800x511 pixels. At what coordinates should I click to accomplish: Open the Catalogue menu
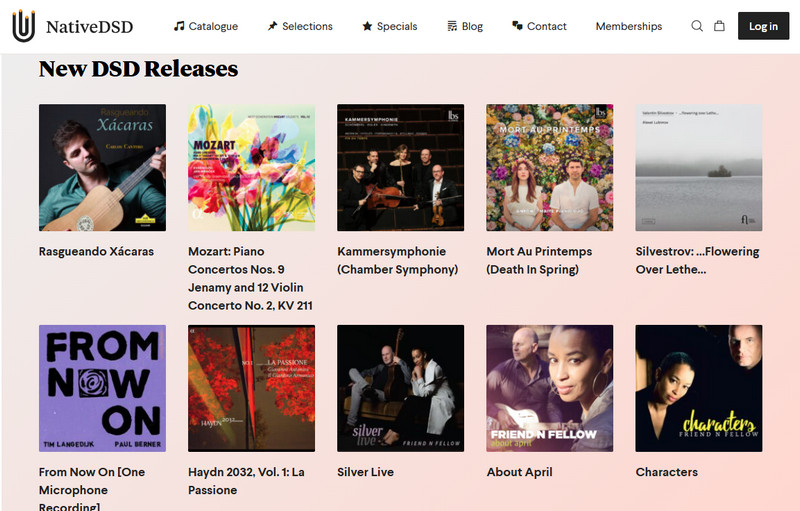(x=206, y=26)
